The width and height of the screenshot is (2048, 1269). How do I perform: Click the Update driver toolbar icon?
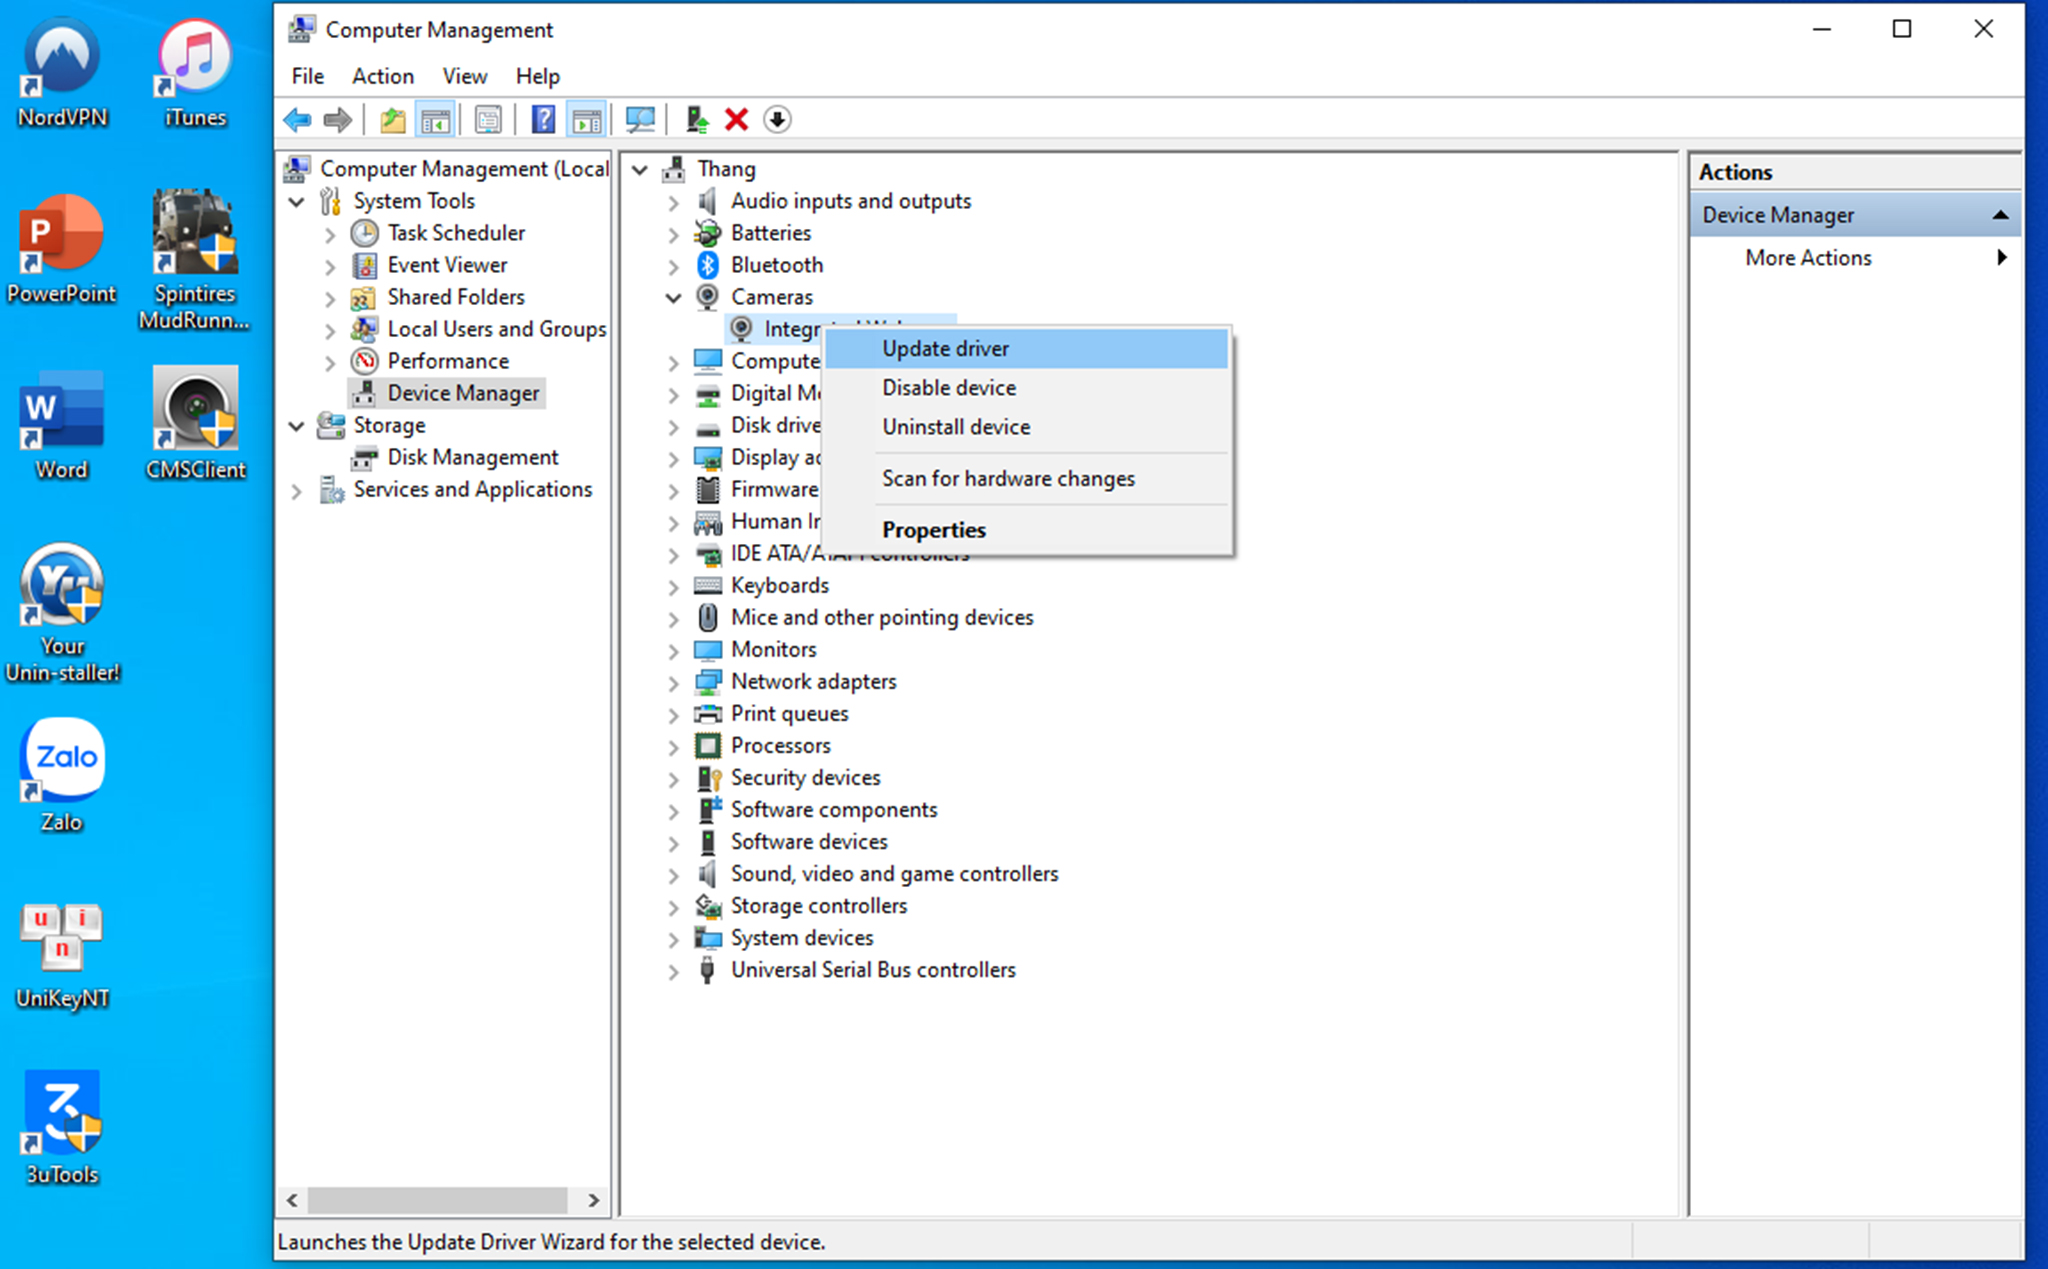point(697,120)
